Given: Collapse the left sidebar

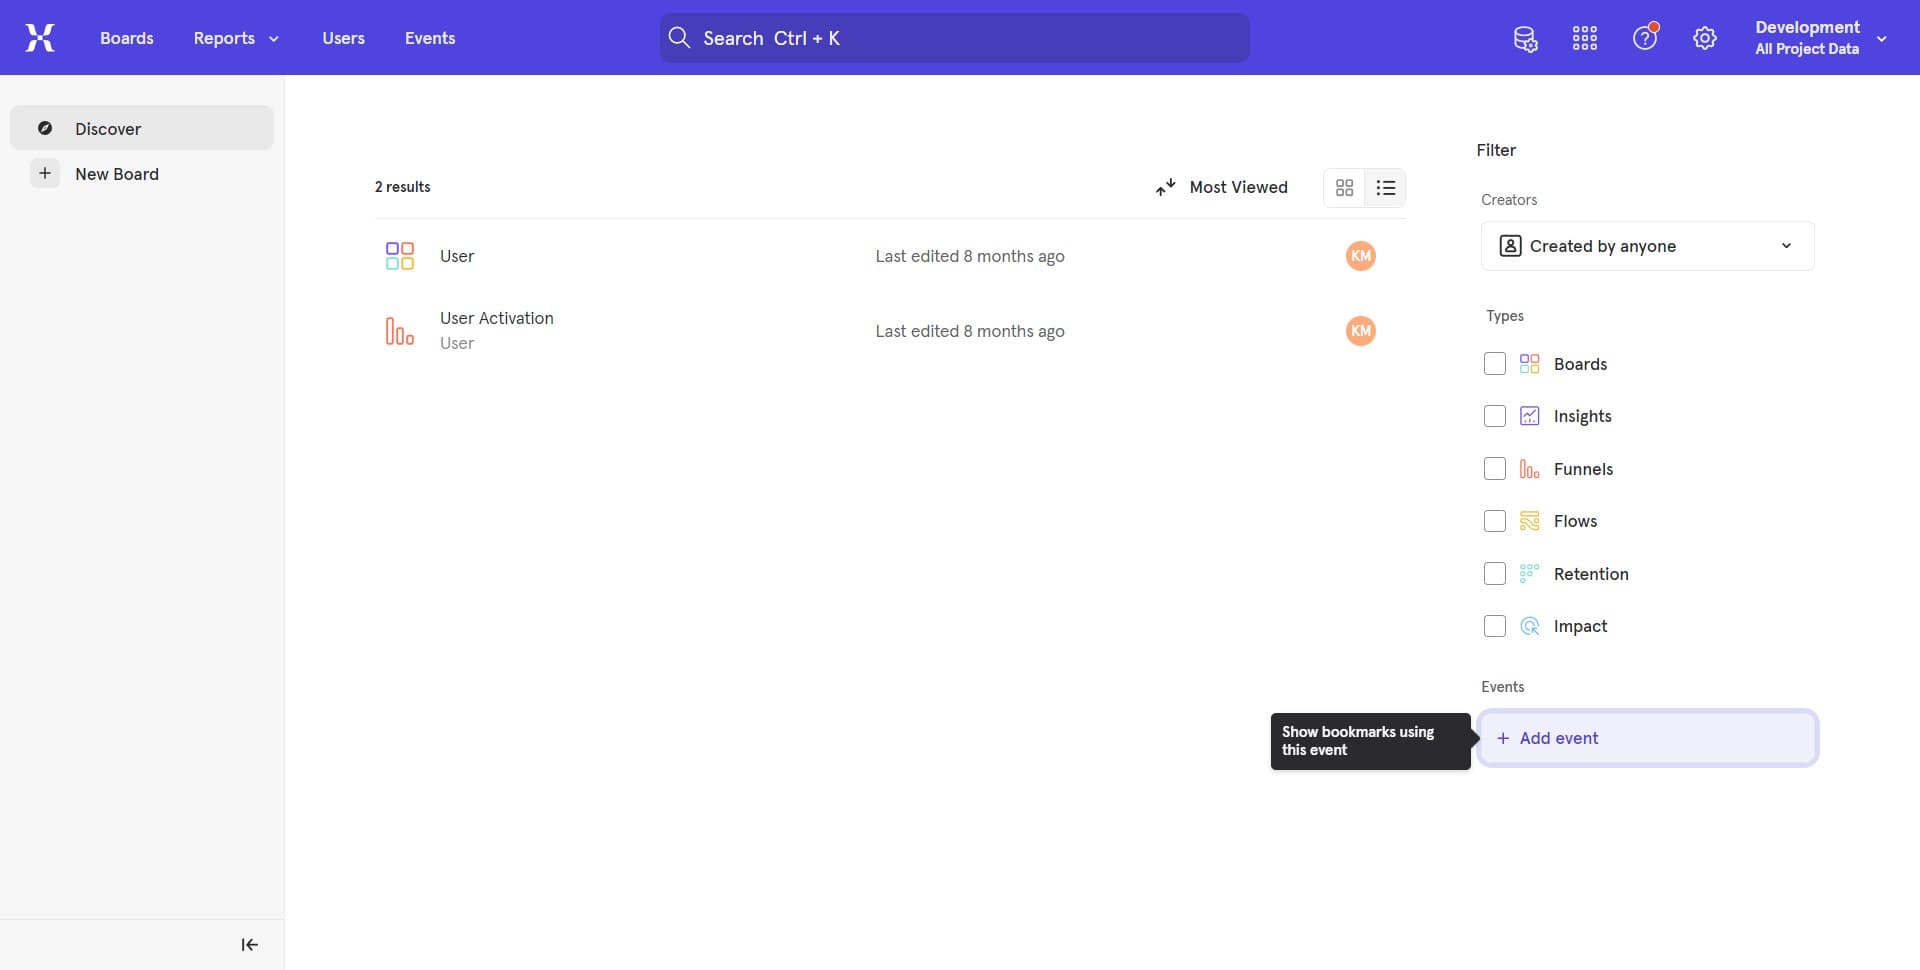Looking at the screenshot, I should click(x=249, y=944).
